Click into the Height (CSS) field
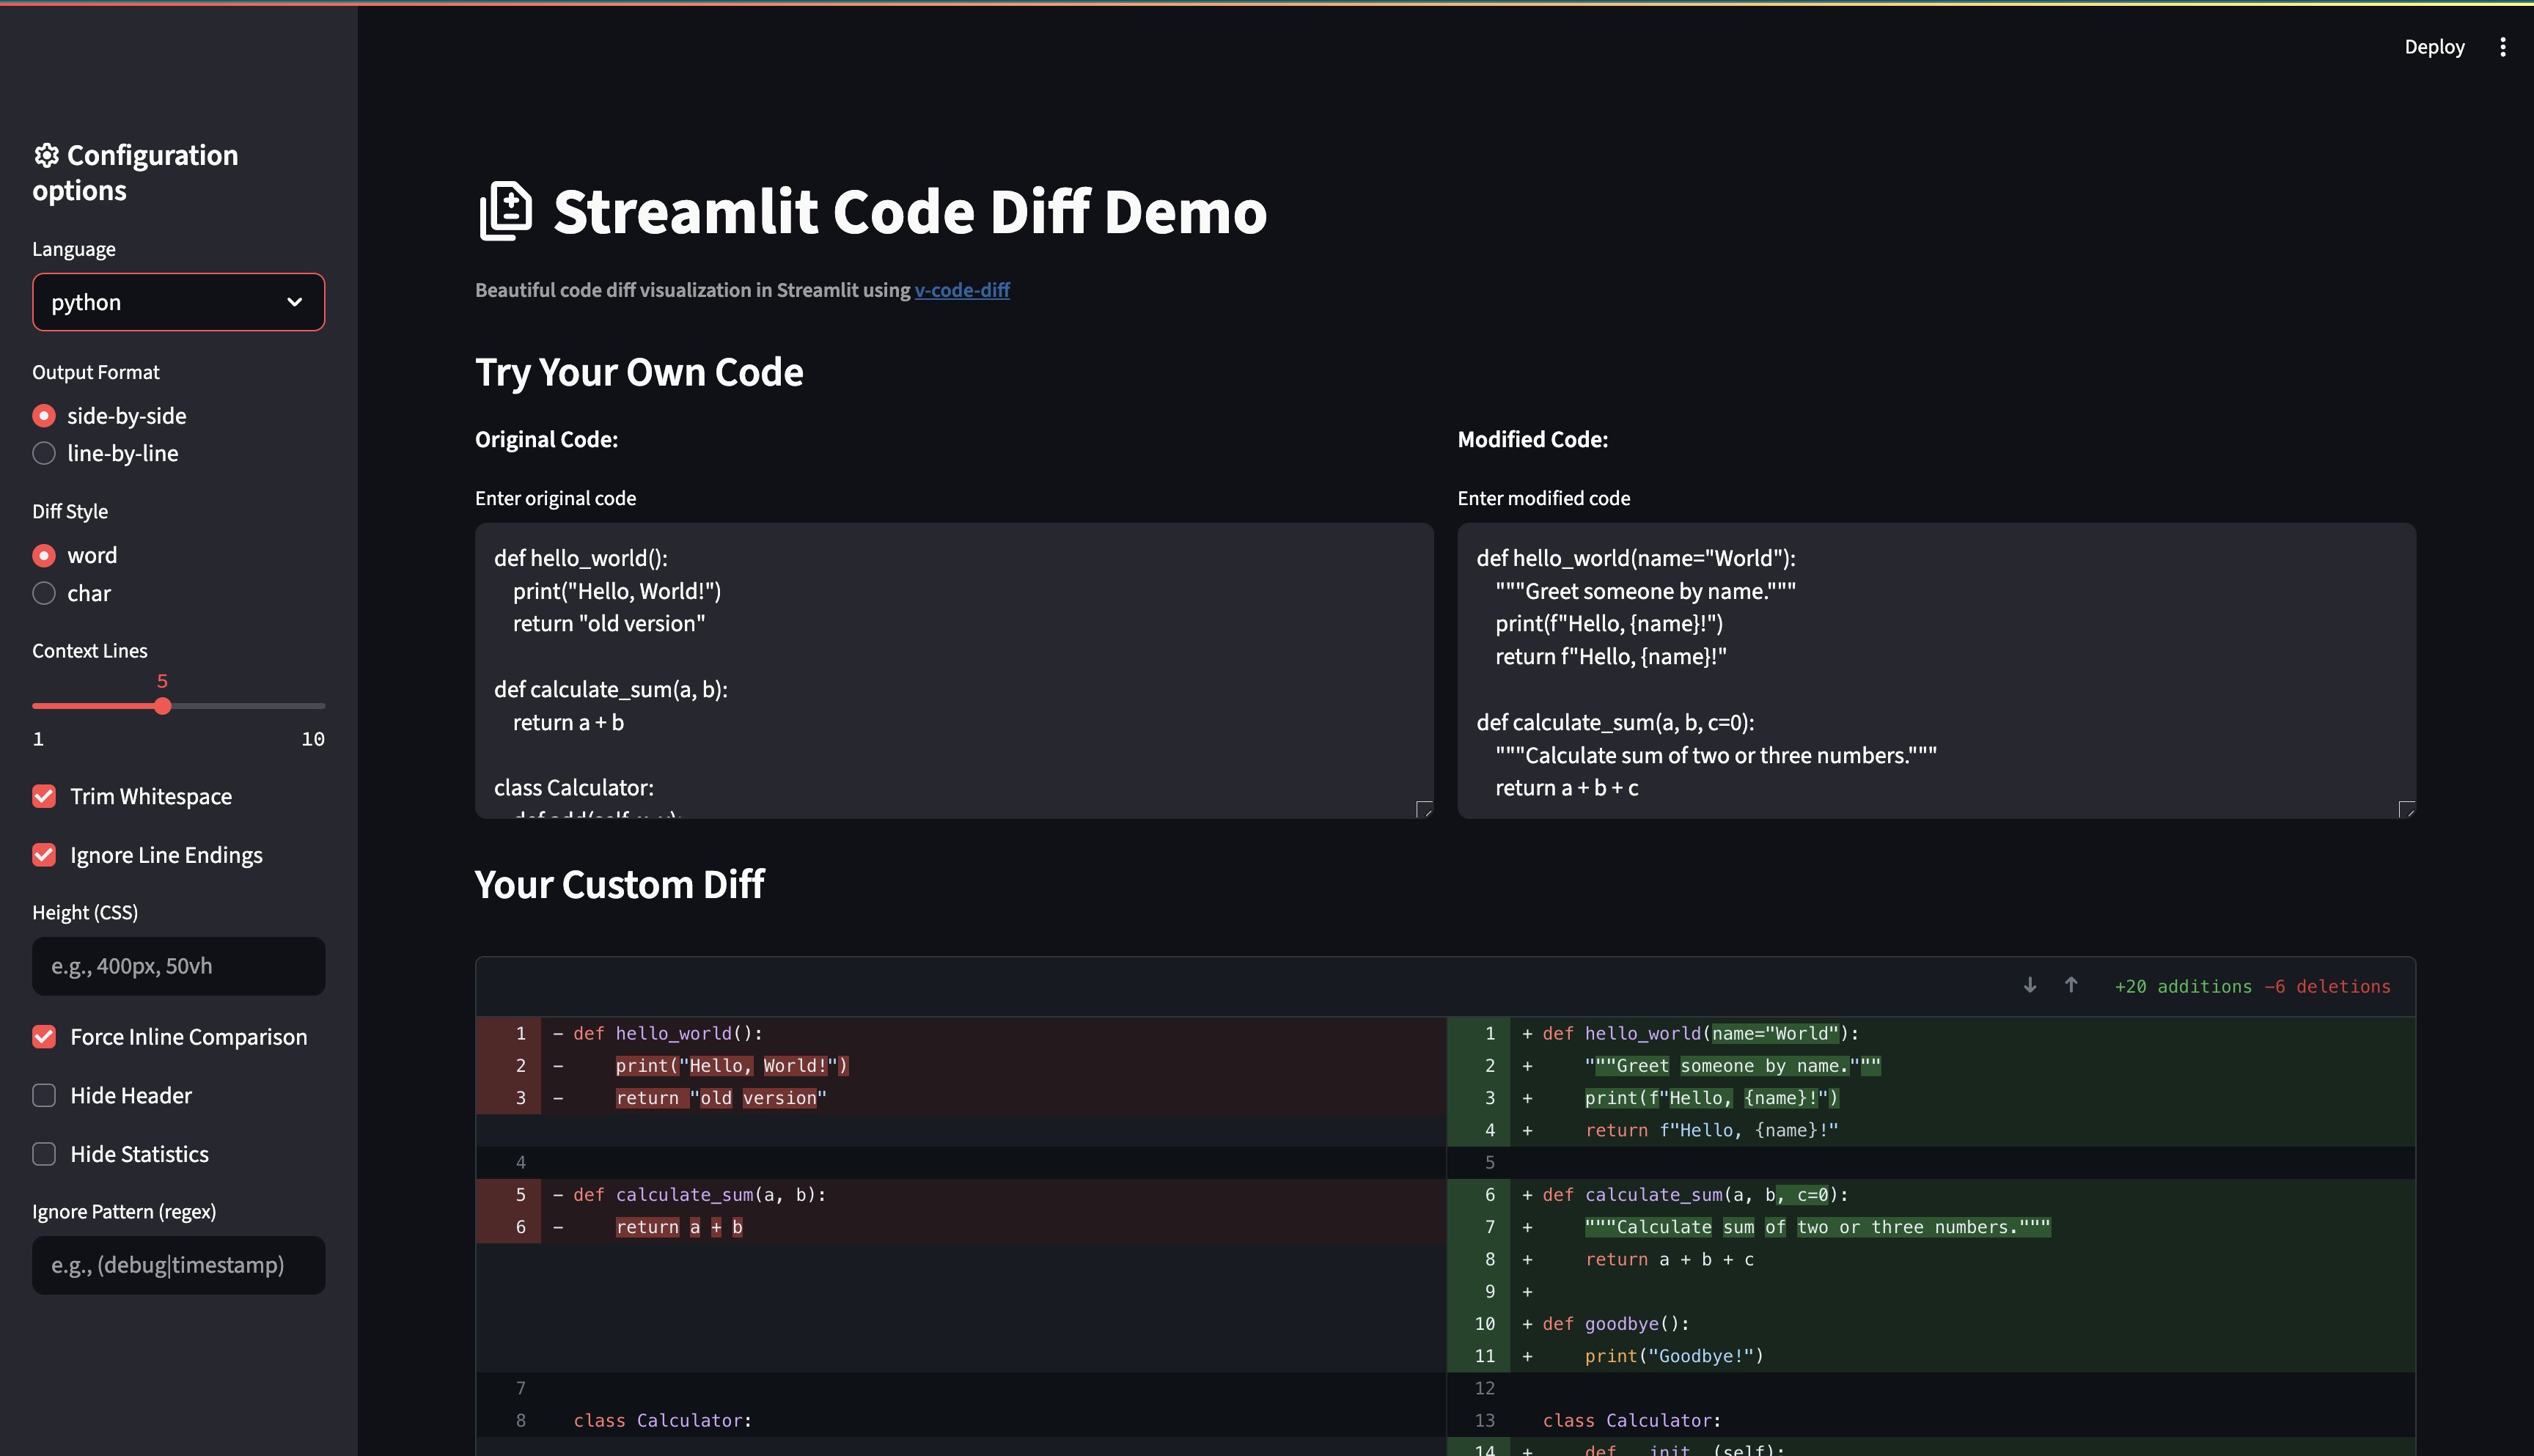2534x1456 pixels. coord(178,966)
